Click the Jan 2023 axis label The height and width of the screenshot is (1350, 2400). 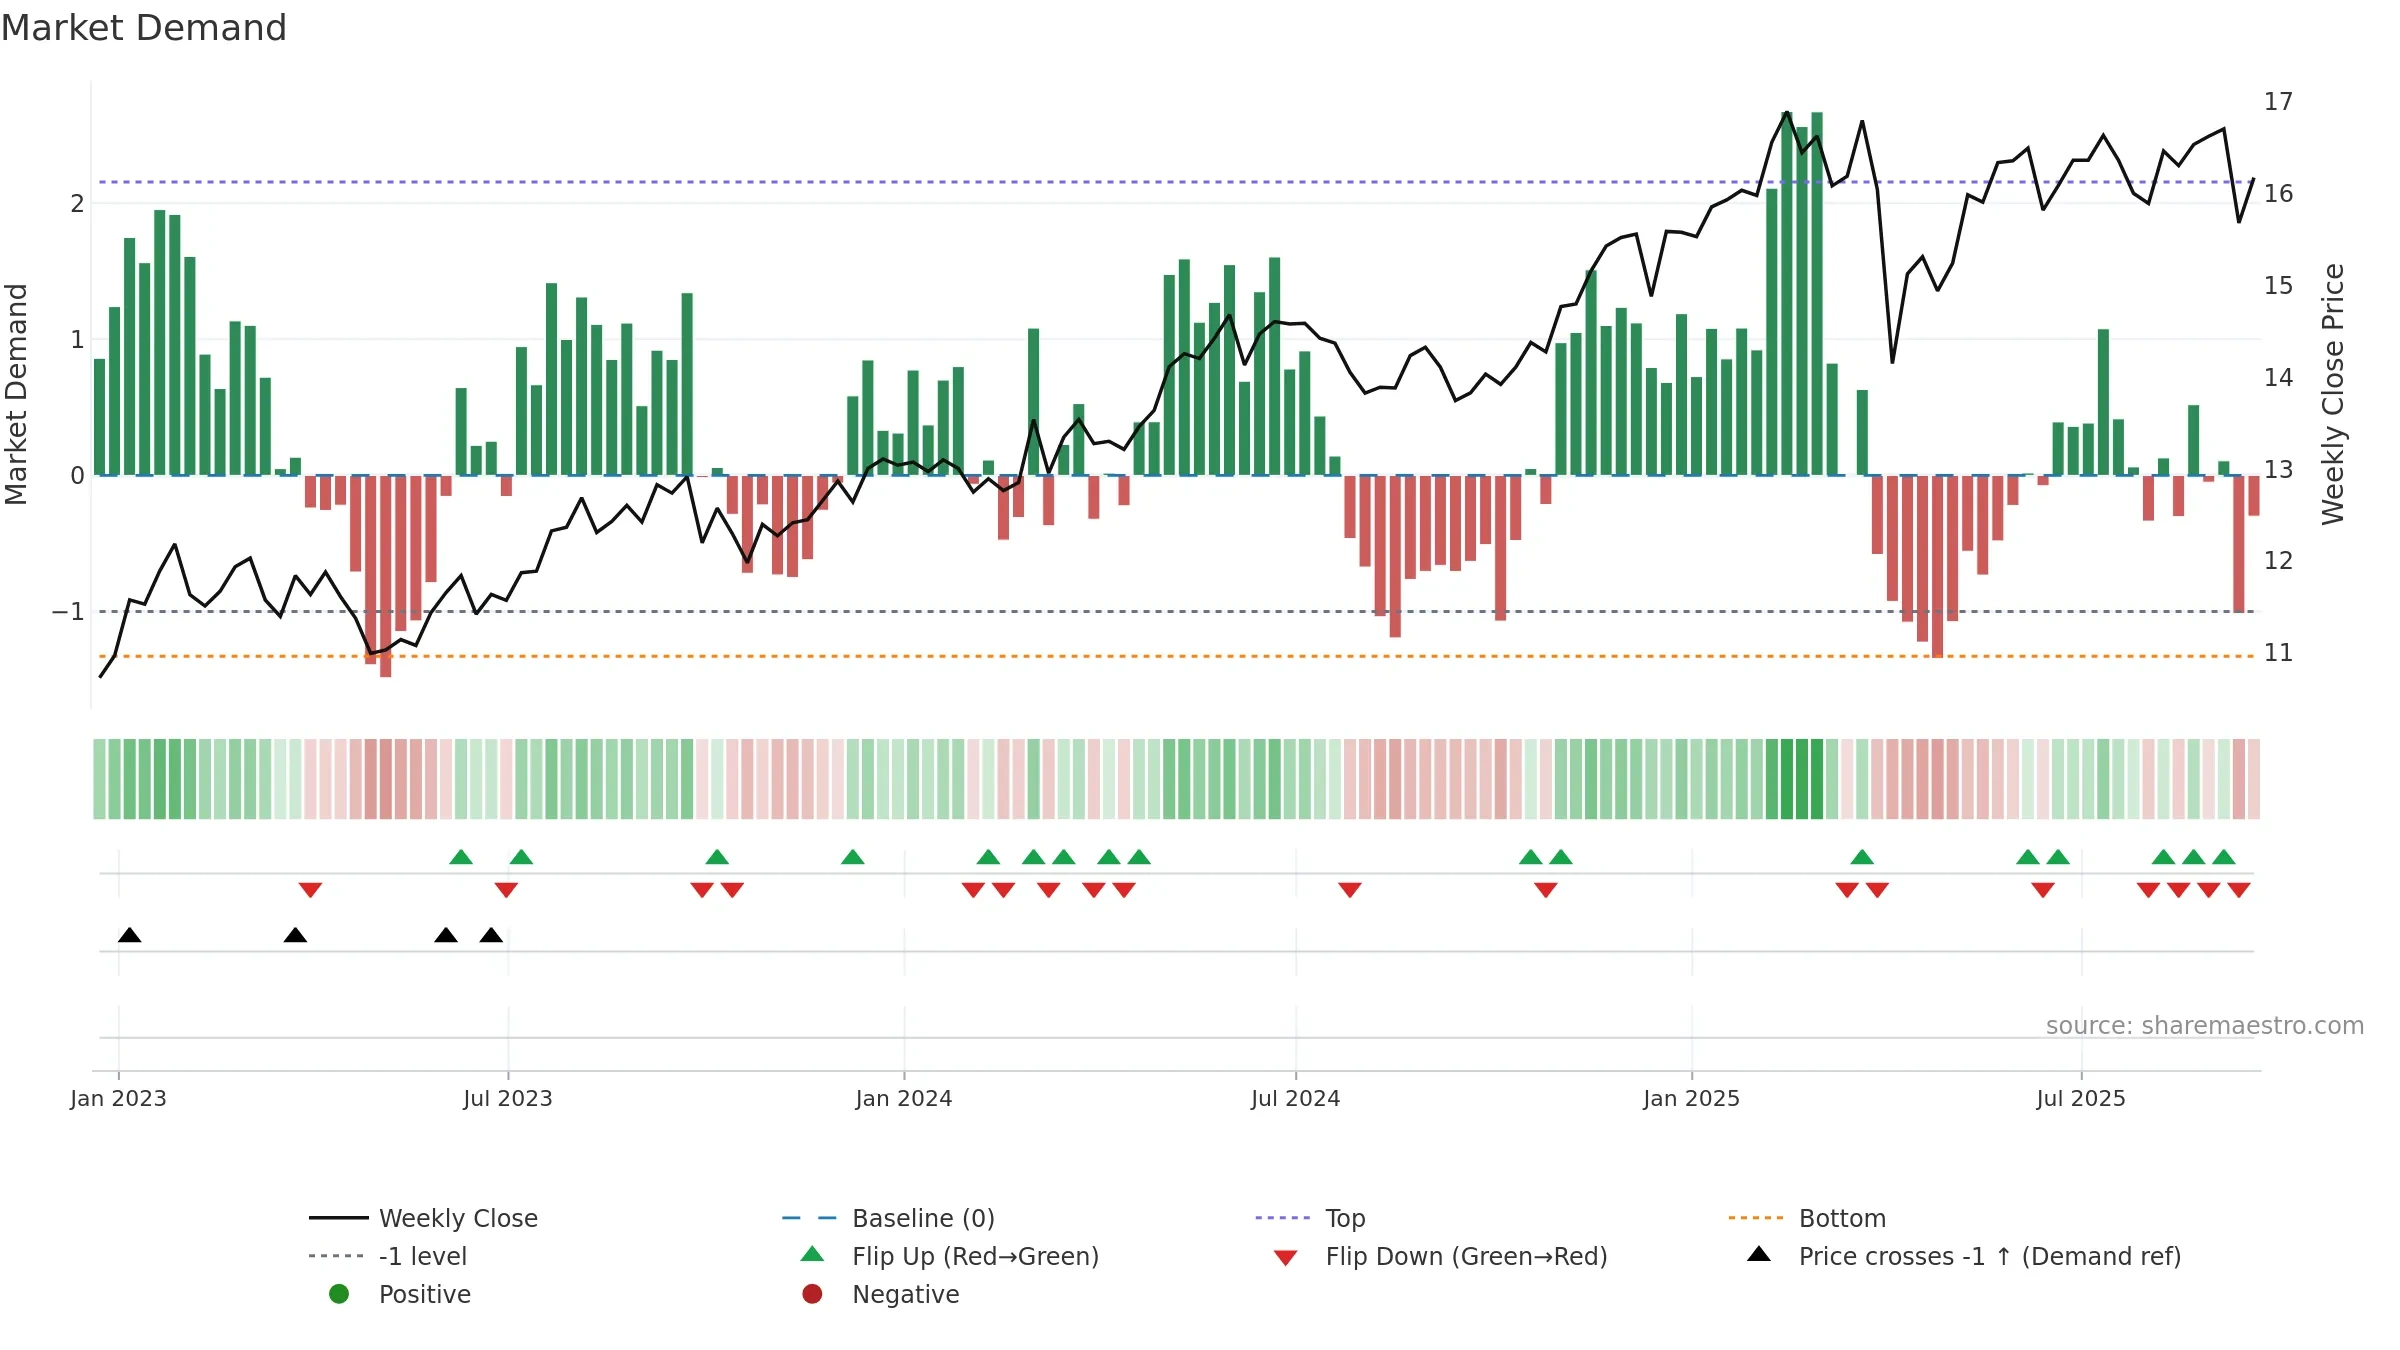118,1098
